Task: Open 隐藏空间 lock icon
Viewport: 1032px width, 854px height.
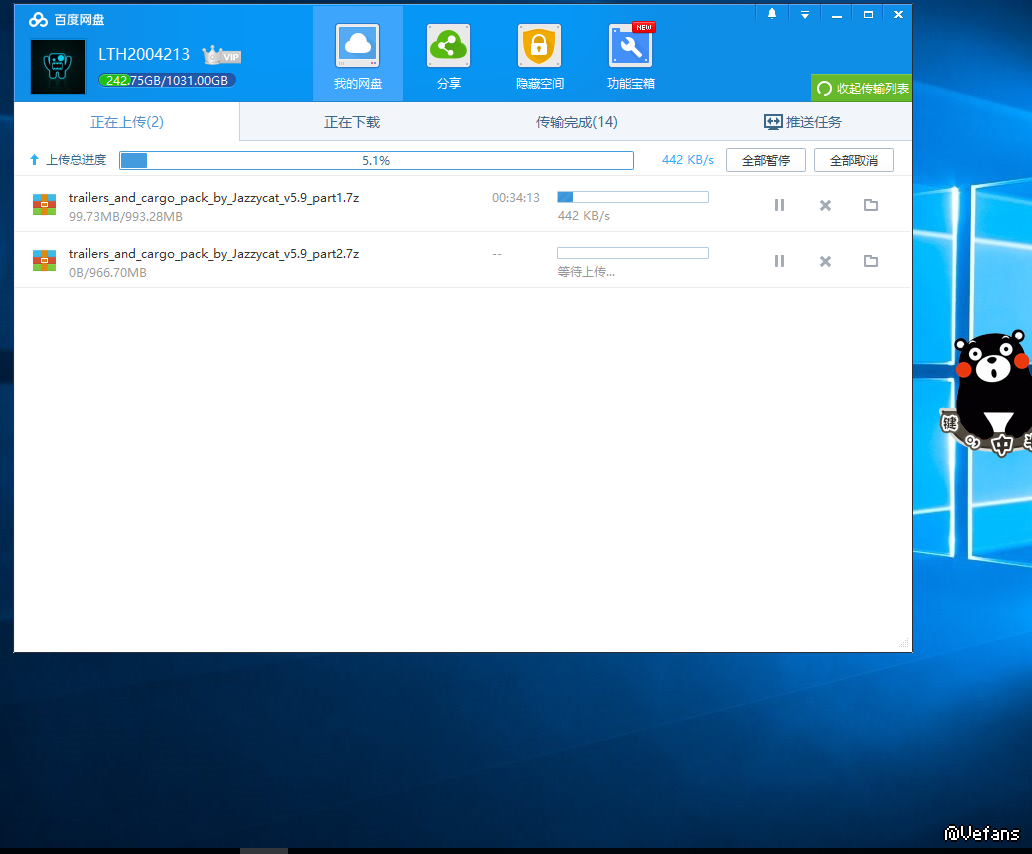Action: [539, 47]
